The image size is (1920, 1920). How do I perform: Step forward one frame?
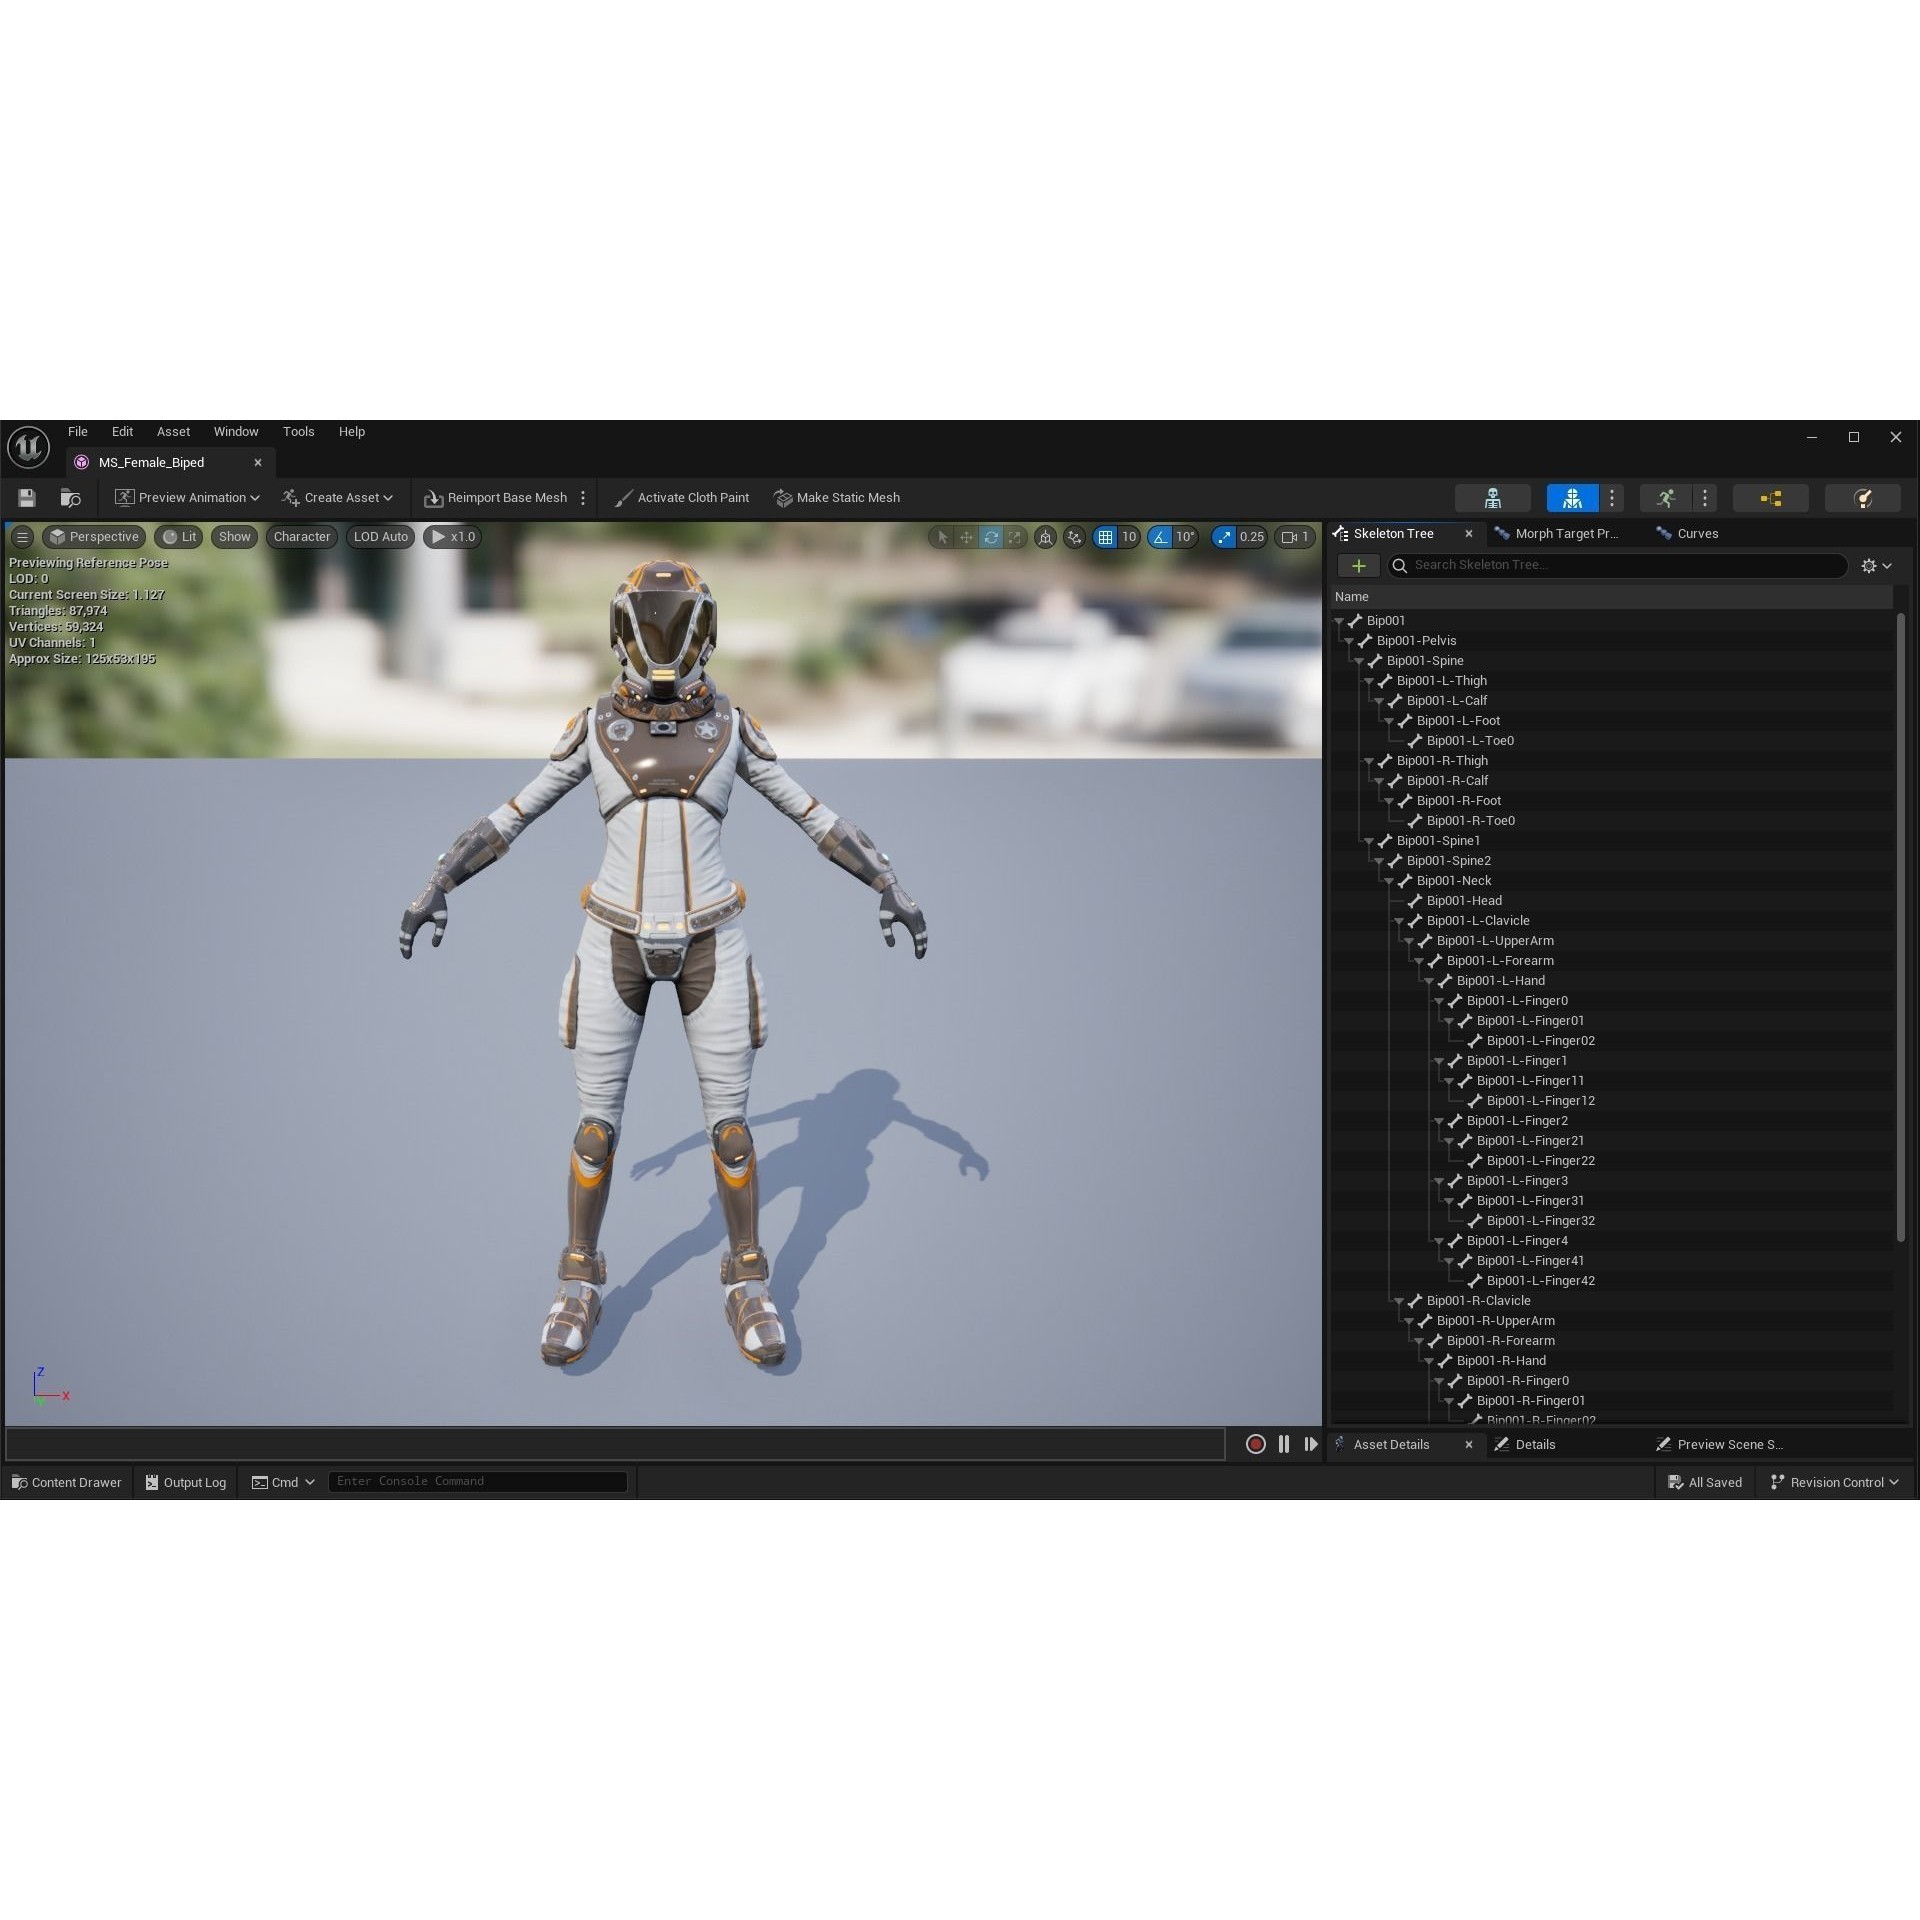coord(1311,1444)
